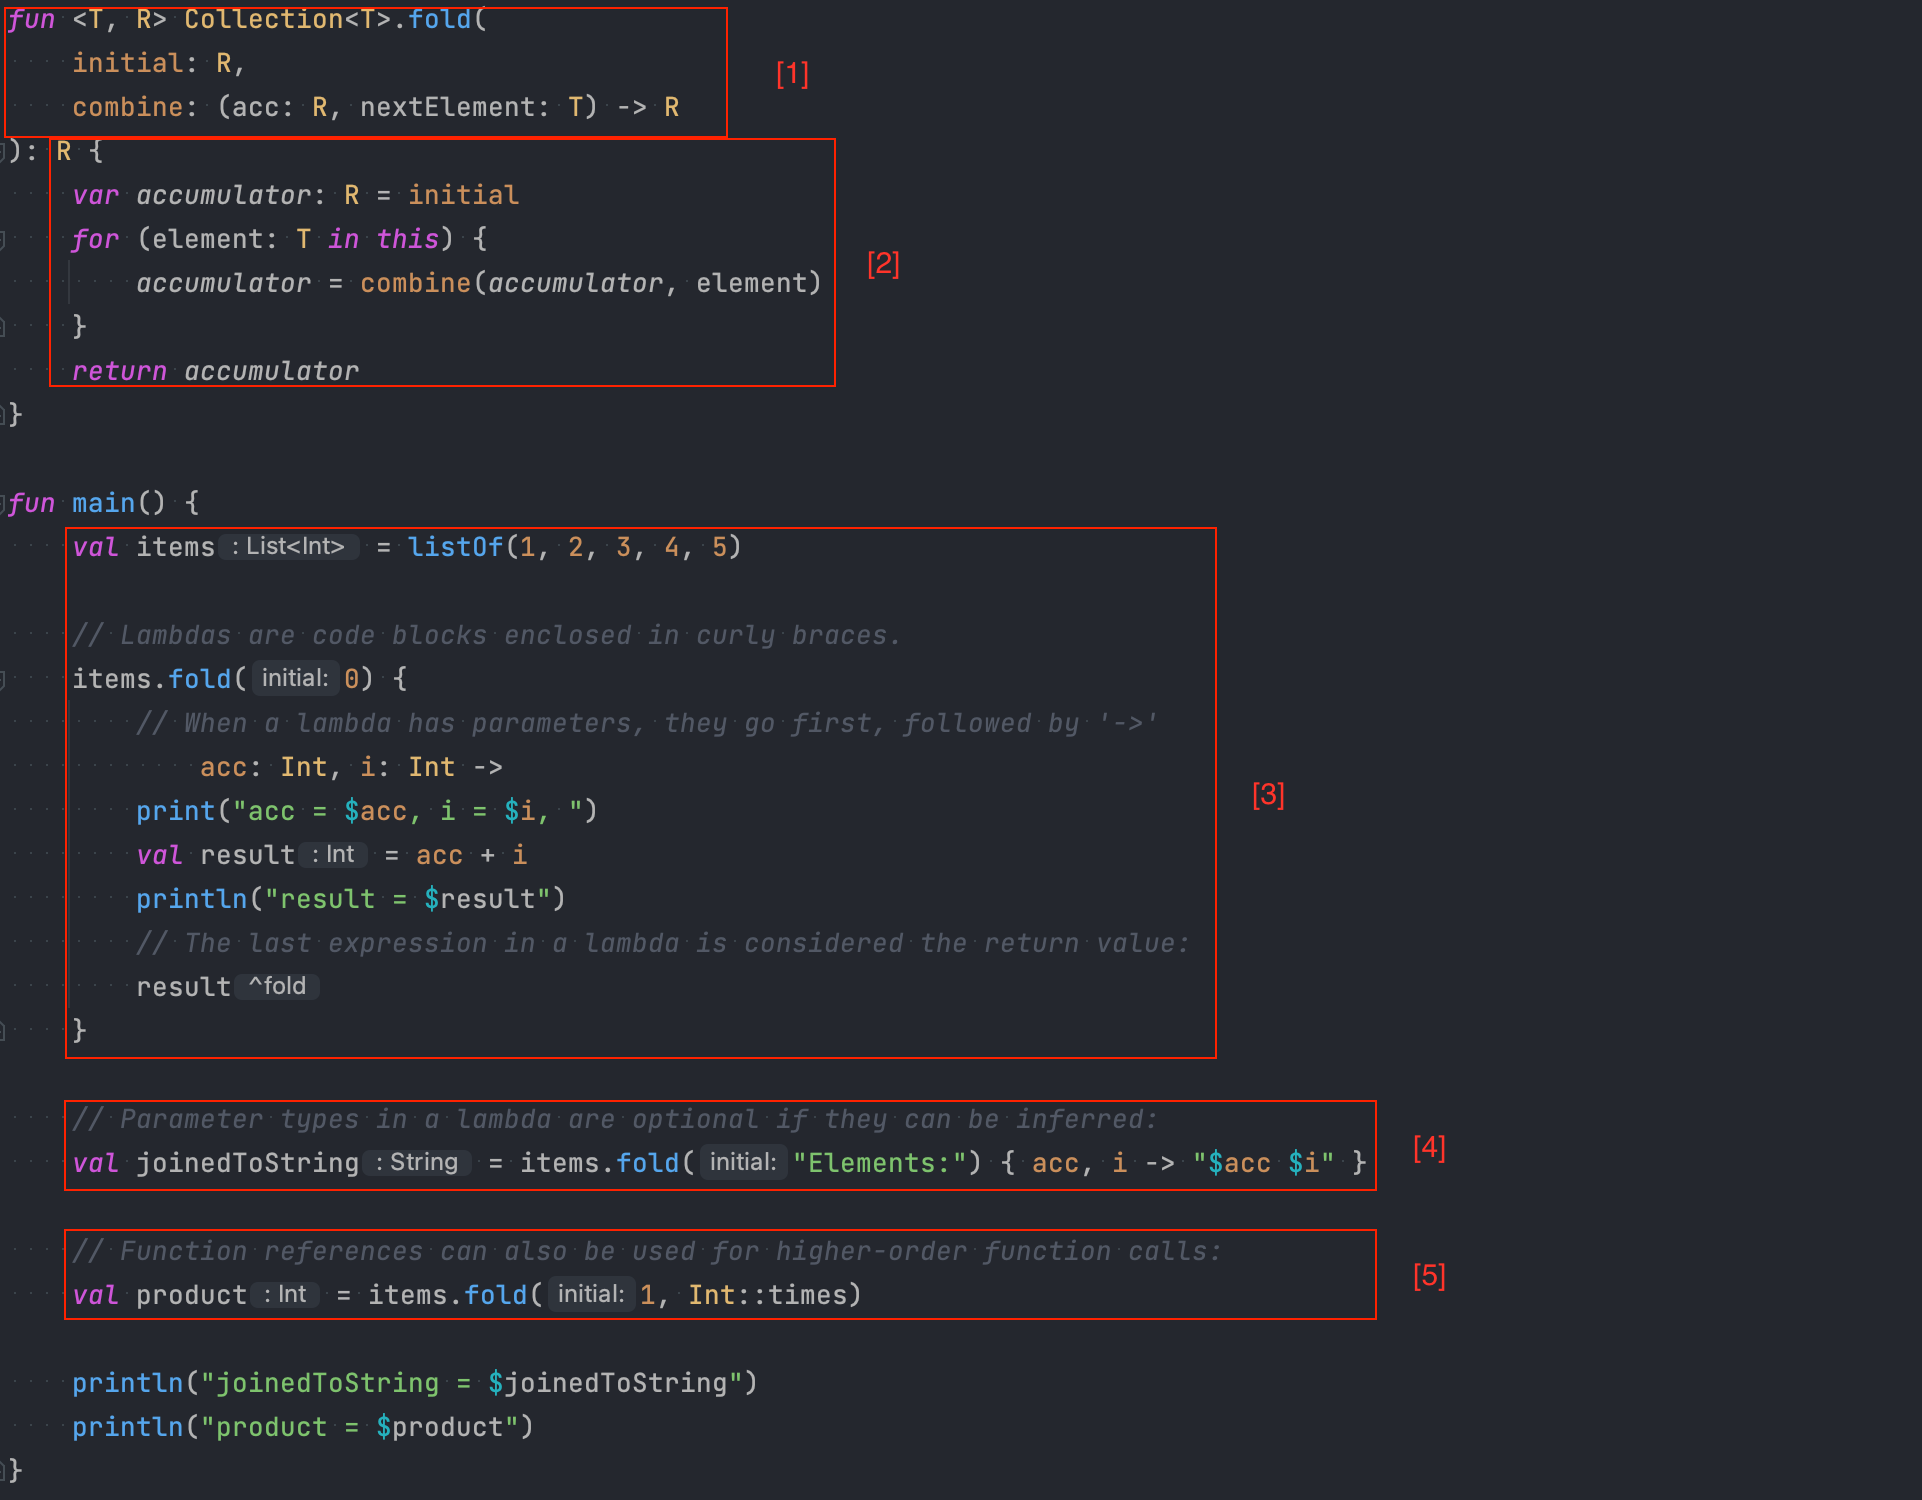Click the ': String' inlay hint on joinedToString
Viewport: 1922px width, 1500px height.
coord(417,1163)
